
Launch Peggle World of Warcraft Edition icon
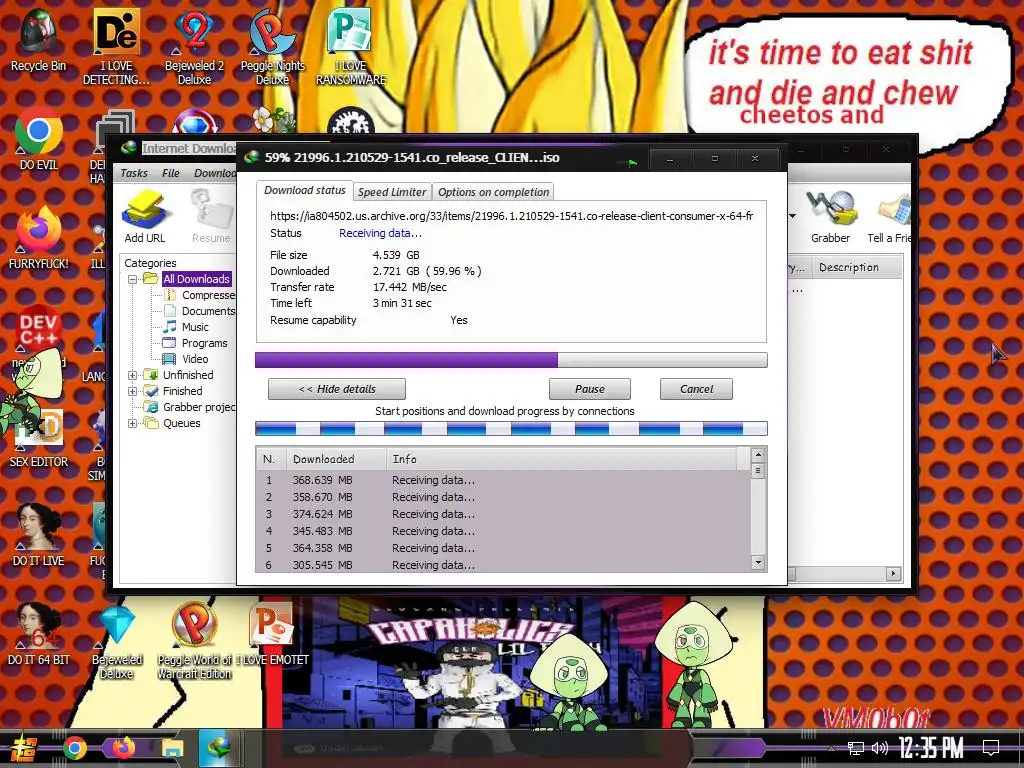[x=195, y=640]
